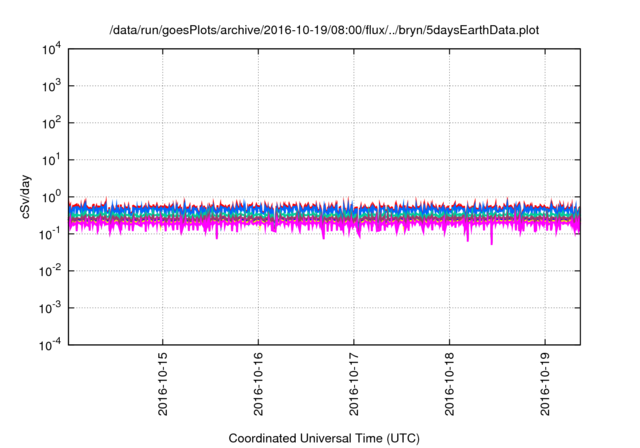Click the date label 2016-10-18
Image resolution: width=640 pixels, height=448 pixels.
pos(449,384)
